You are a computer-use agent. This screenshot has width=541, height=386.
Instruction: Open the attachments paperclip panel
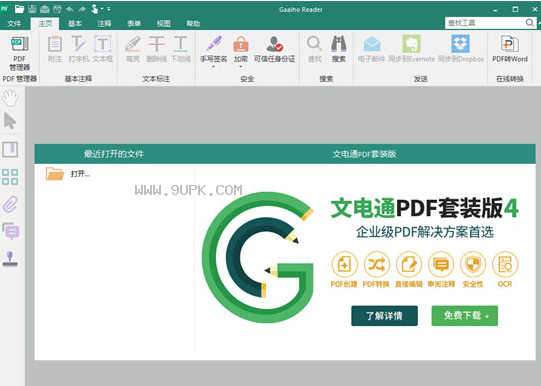[x=10, y=204]
